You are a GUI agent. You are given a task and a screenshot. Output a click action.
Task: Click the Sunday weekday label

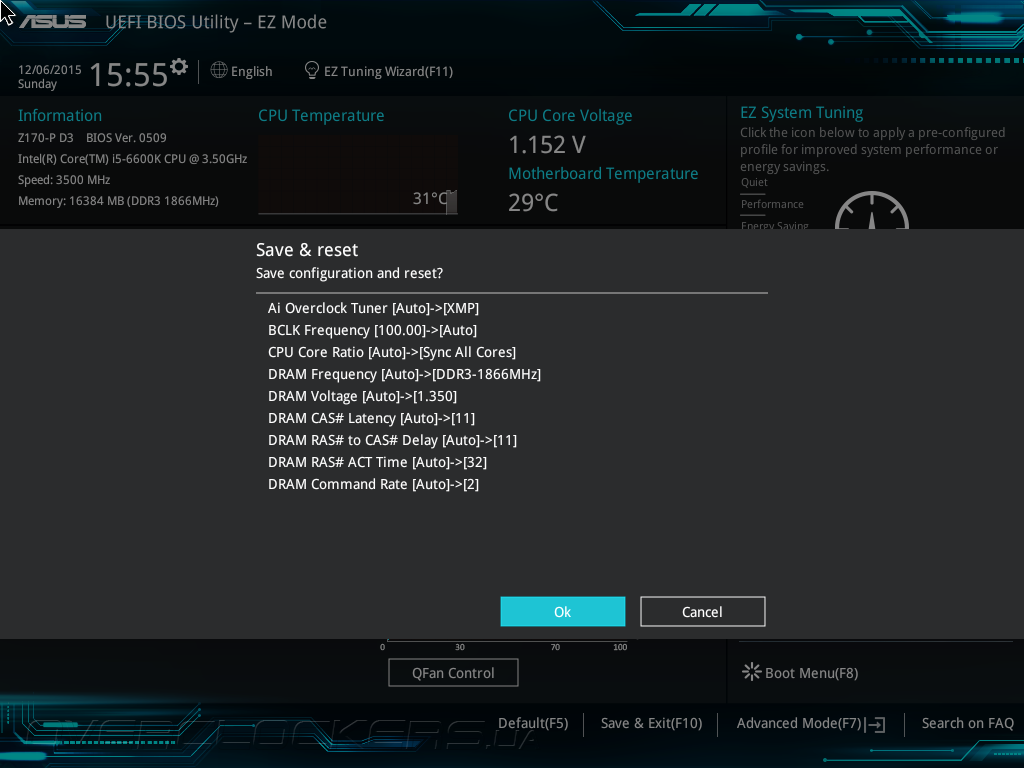click(x=37, y=84)
